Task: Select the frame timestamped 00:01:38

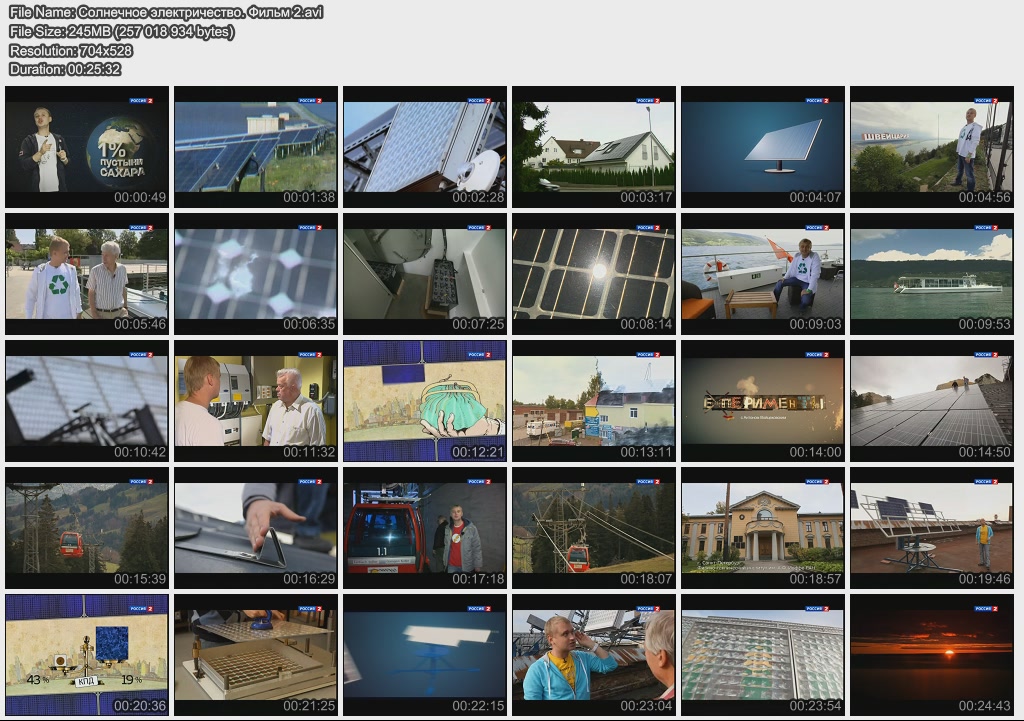Action: [x=256, y=147]
